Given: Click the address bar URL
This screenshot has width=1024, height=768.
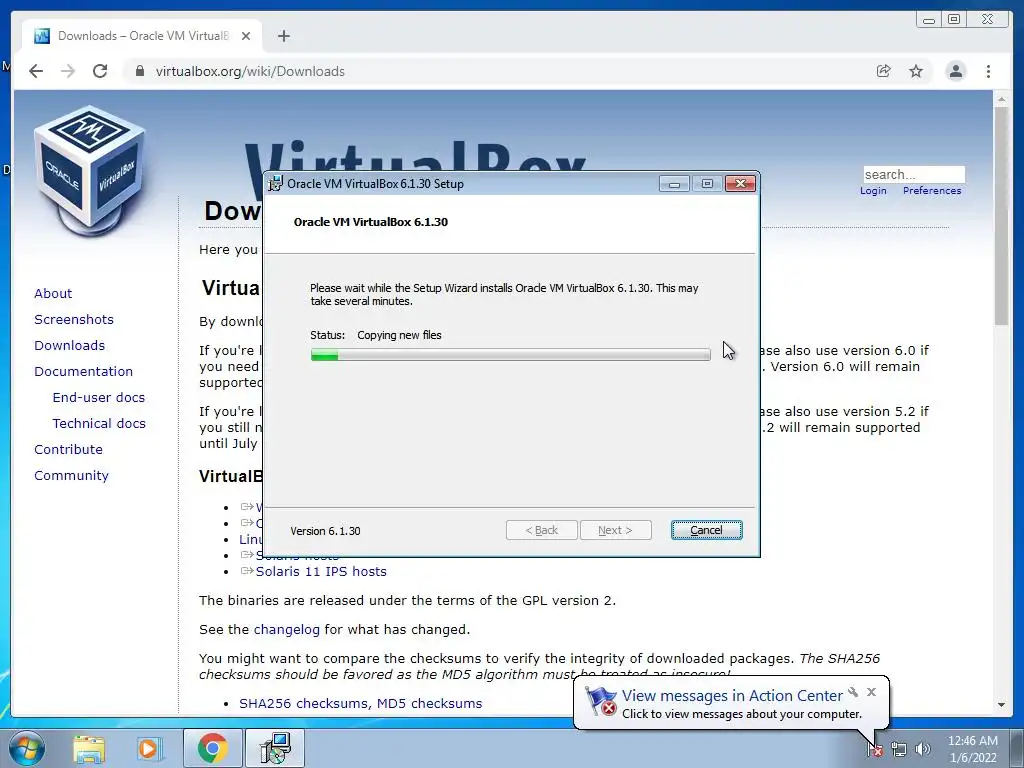Looking at the screenshot, I should click(x=250, y=71).
